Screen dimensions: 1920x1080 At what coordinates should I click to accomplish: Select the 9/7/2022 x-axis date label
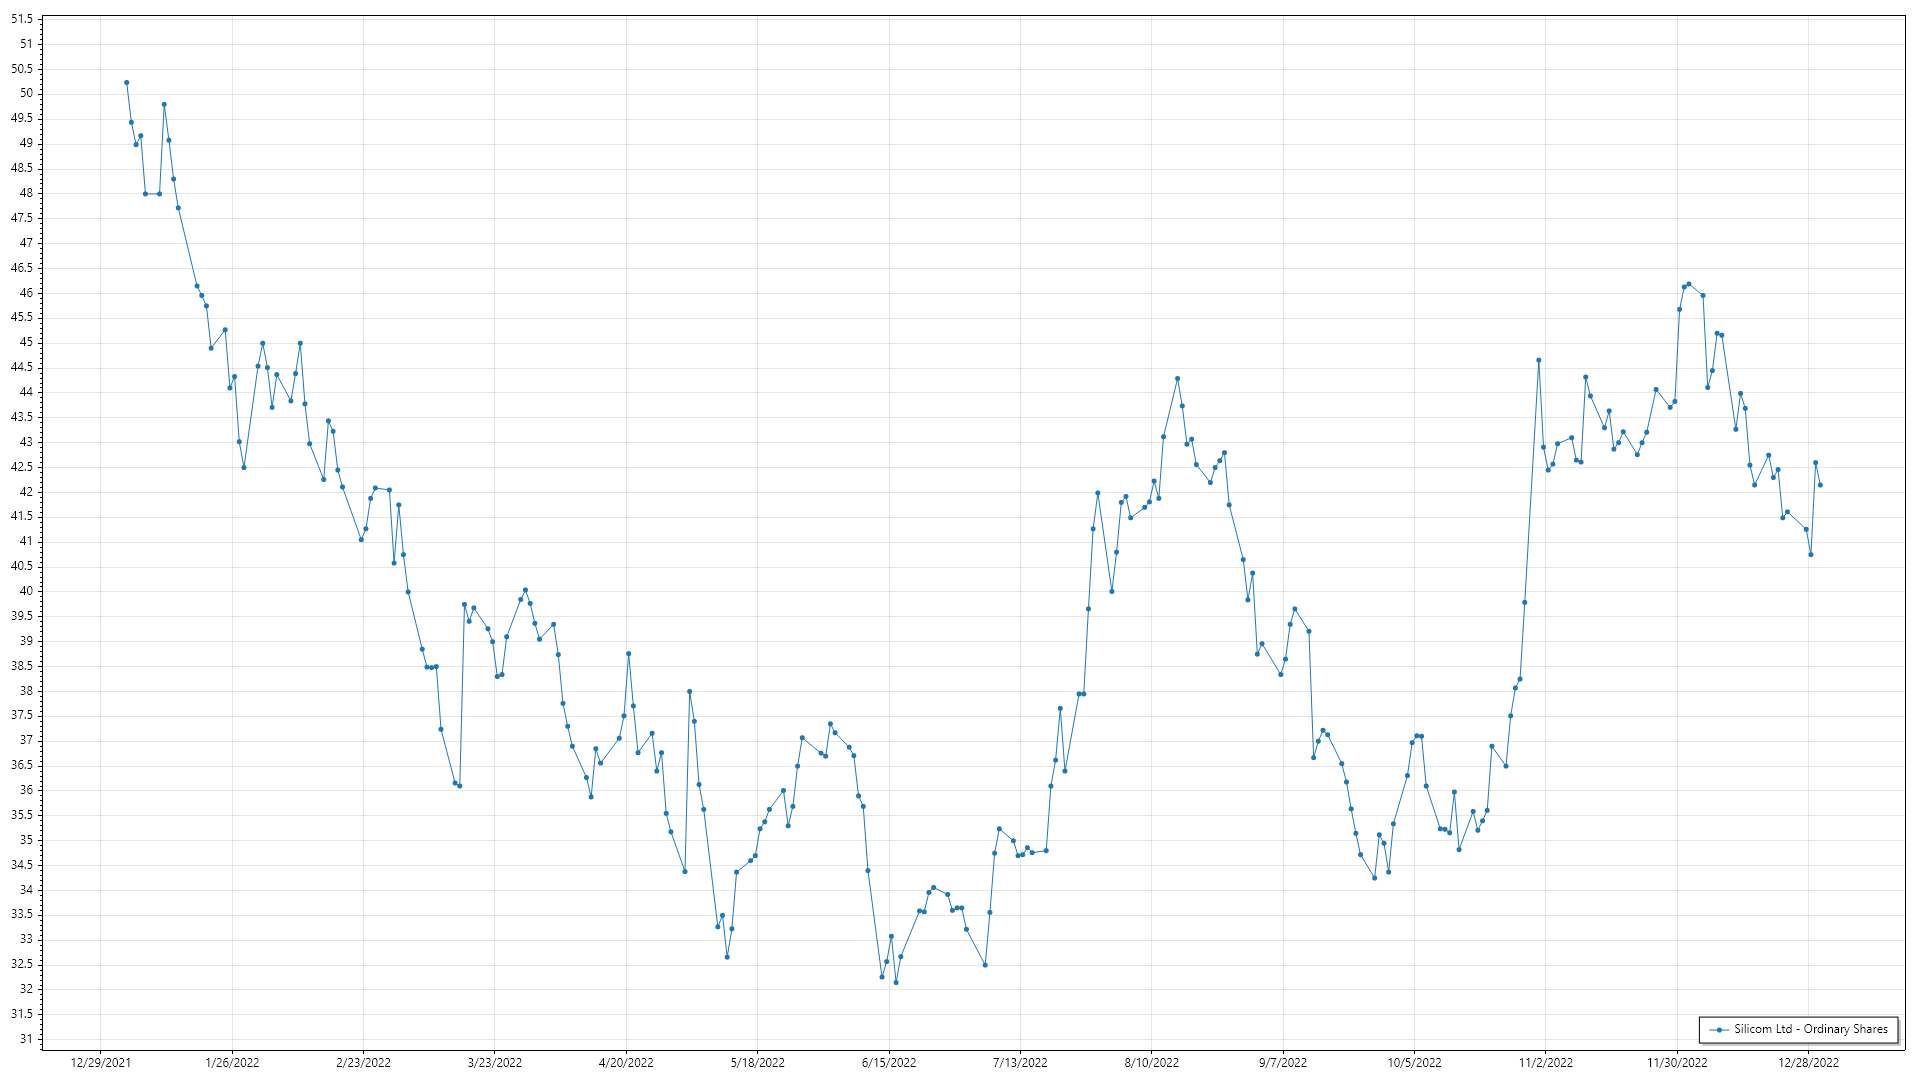pos(1283,1063)
